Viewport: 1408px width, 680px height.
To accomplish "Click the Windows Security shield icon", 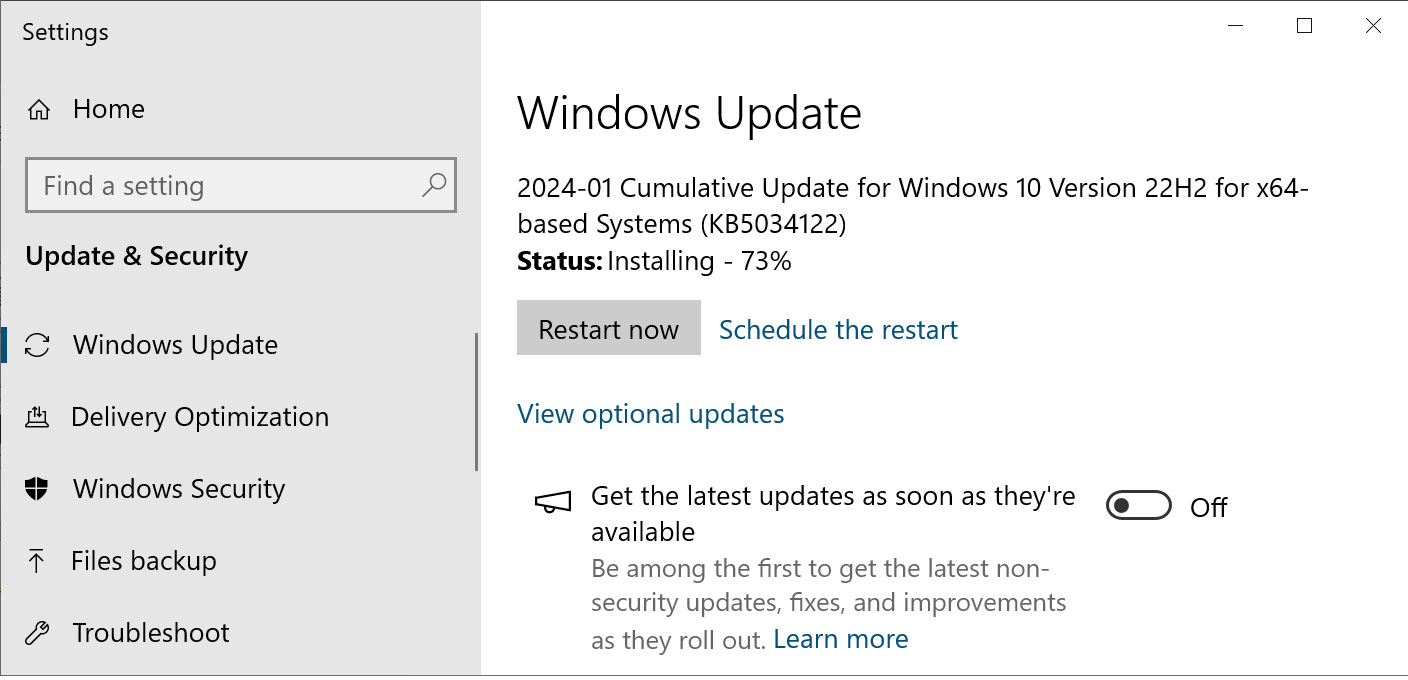I will click(x=37, y=489).
